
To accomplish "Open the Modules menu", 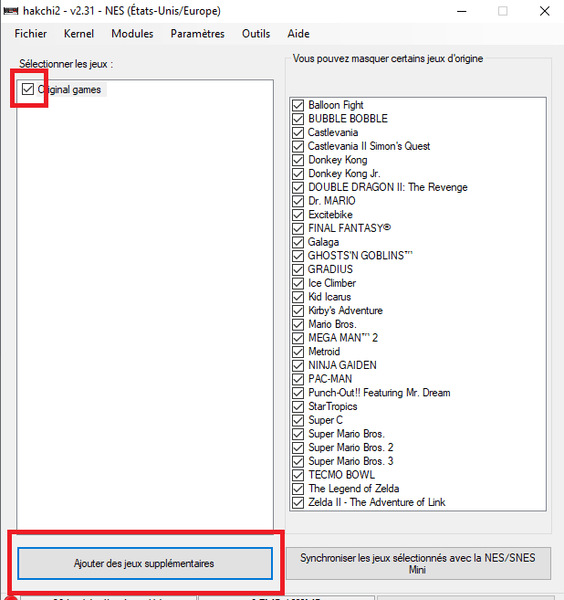I will 132,34.
